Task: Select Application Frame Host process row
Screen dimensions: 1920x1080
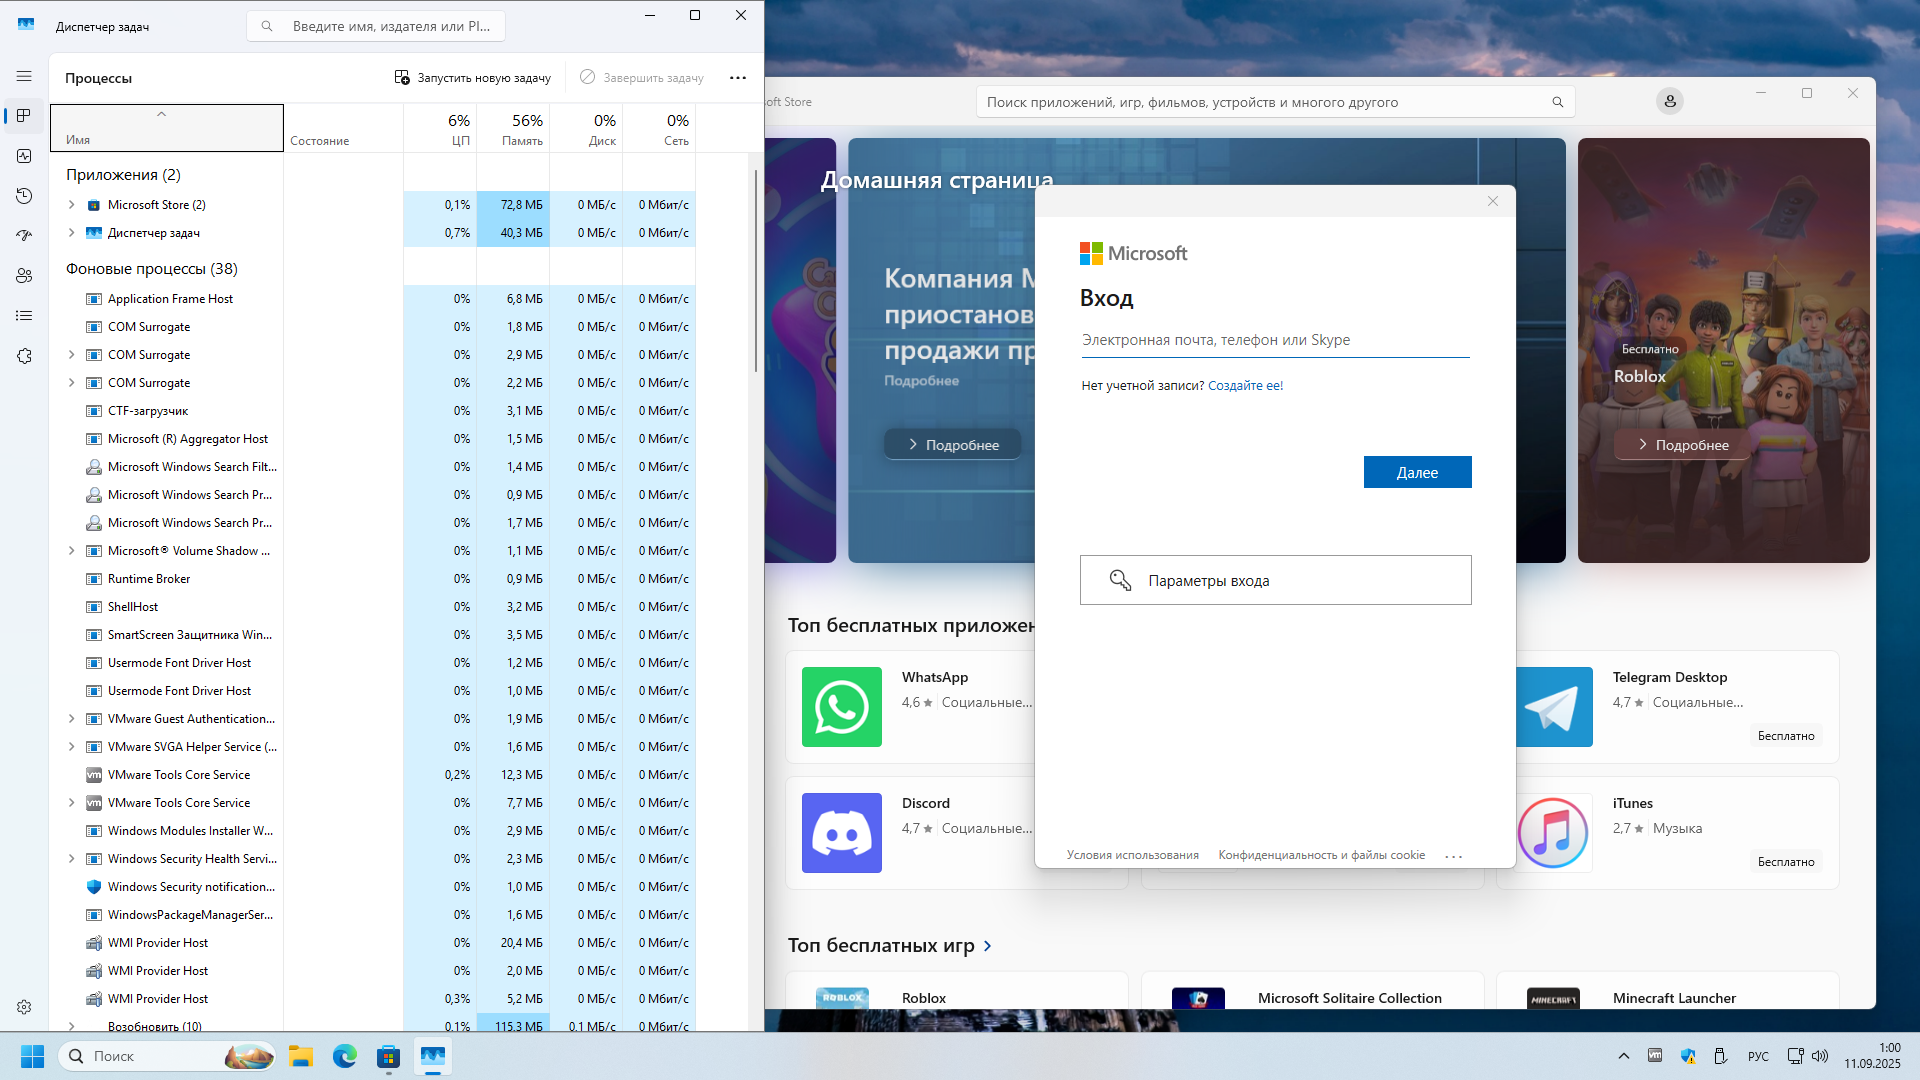Action: tap(373, 299)
